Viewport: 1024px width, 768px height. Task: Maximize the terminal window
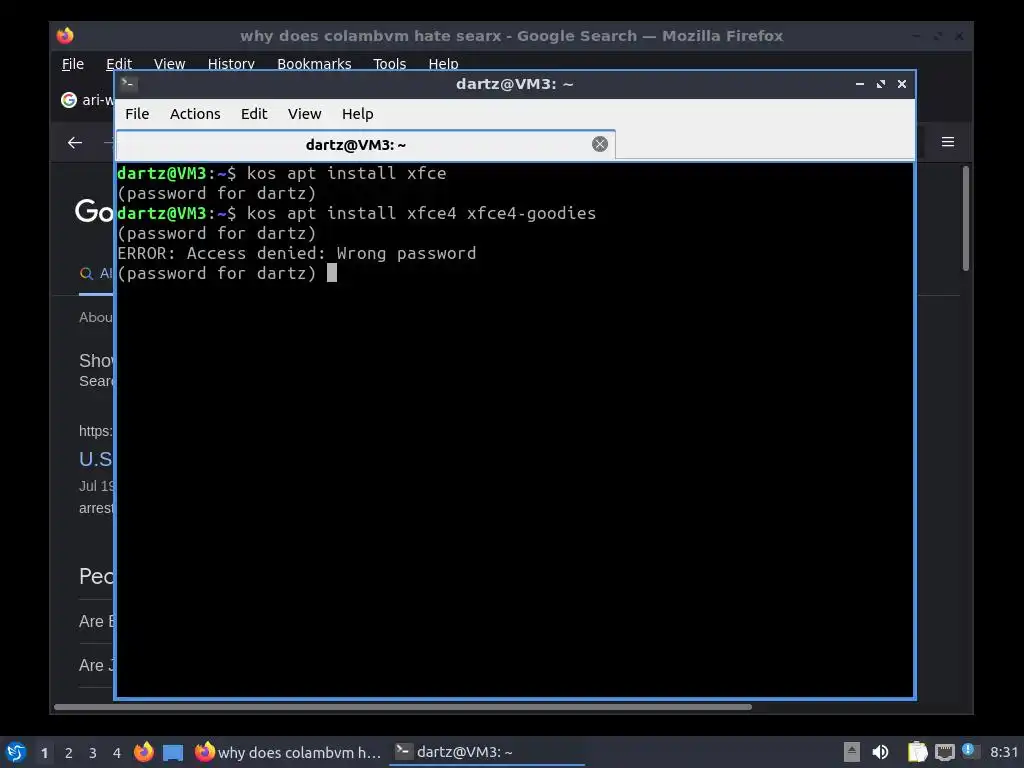881,84
